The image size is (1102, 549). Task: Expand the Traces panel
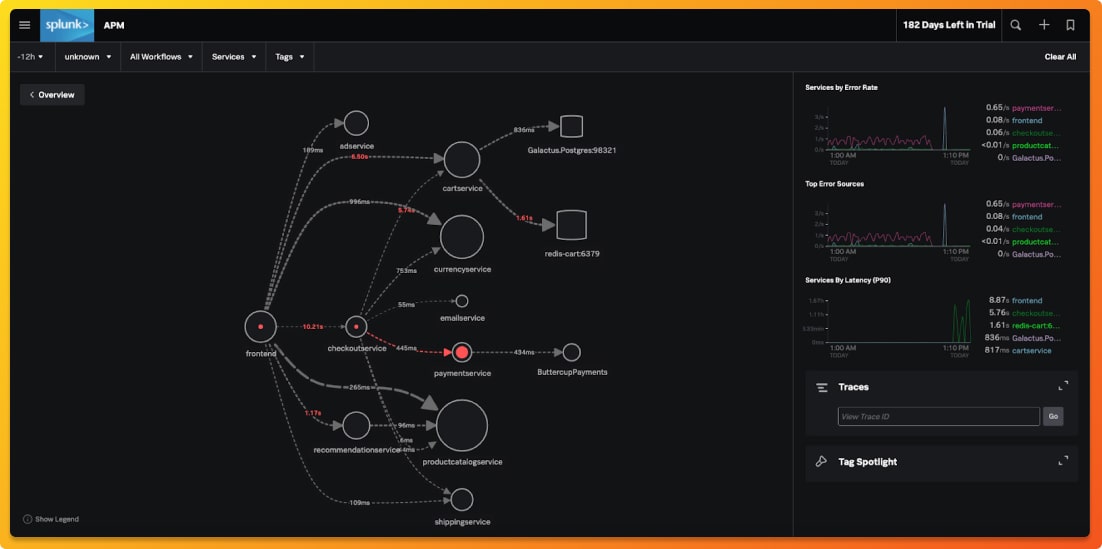(x=1063, y=386)
